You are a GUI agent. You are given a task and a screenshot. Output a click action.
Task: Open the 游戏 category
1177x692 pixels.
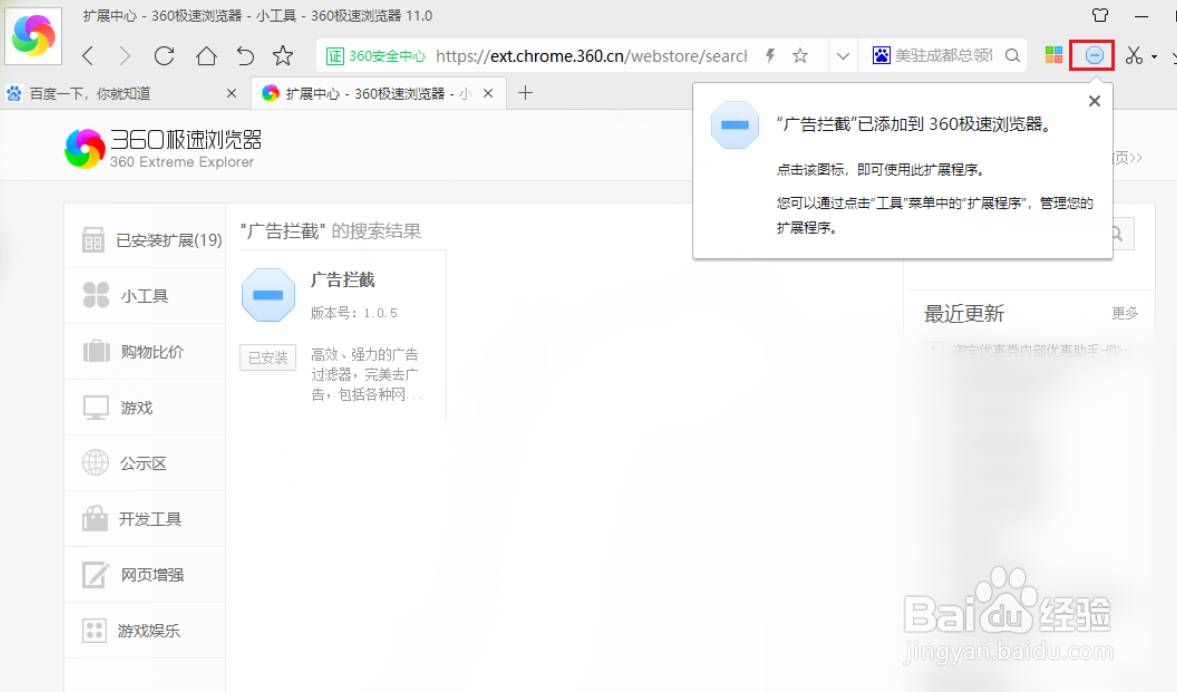(145, 407)
